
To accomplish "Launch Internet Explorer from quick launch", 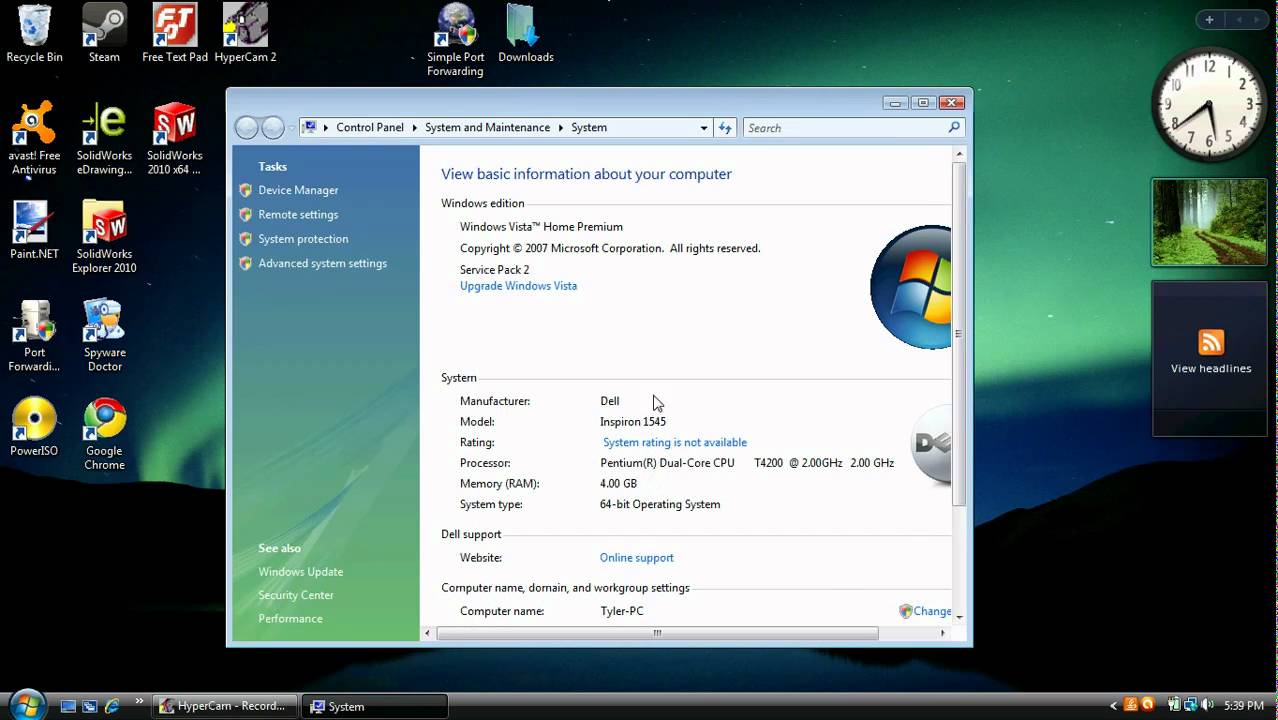I will click(x=112, y=706).
